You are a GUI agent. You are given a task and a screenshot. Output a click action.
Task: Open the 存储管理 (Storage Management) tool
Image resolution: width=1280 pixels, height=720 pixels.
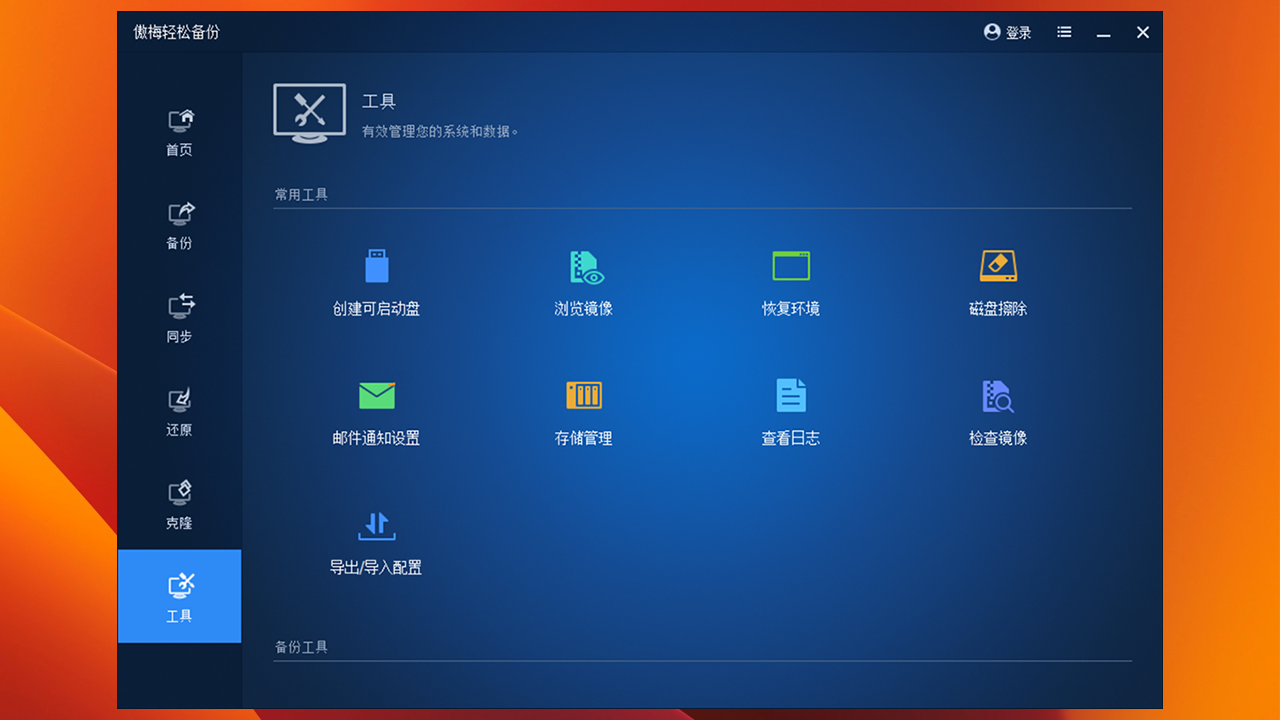583,412
